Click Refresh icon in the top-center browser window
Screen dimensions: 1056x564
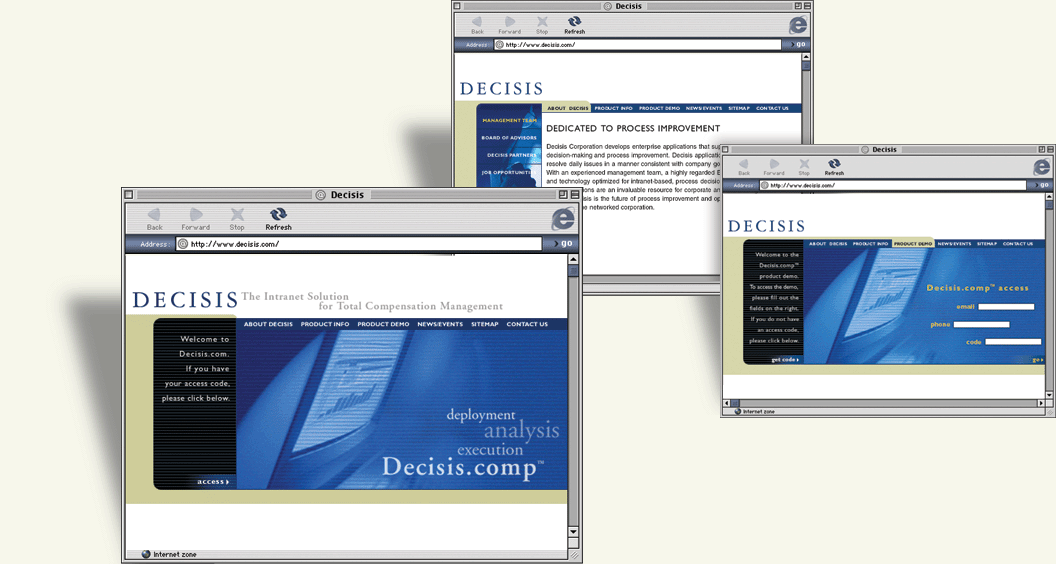tap(574, 21)
